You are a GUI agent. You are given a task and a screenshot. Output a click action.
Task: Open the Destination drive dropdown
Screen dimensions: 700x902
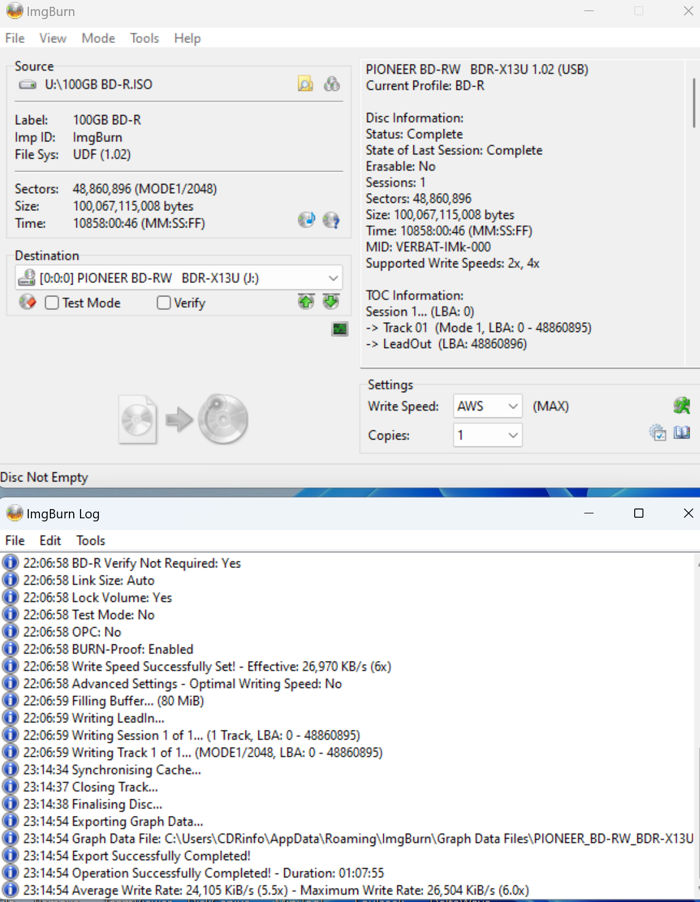[x=178, y=278]
